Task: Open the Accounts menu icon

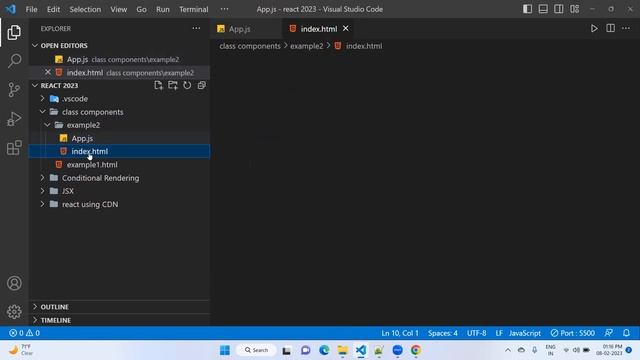Action: pos(14,283)
